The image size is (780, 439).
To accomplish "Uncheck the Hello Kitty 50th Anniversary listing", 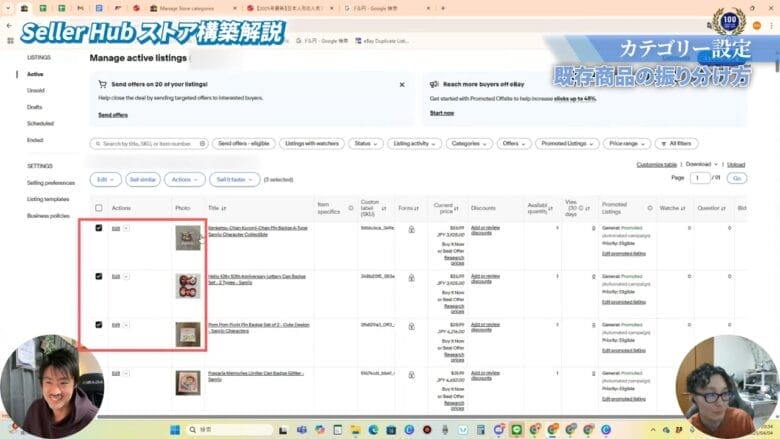I will tap(98, 276).
